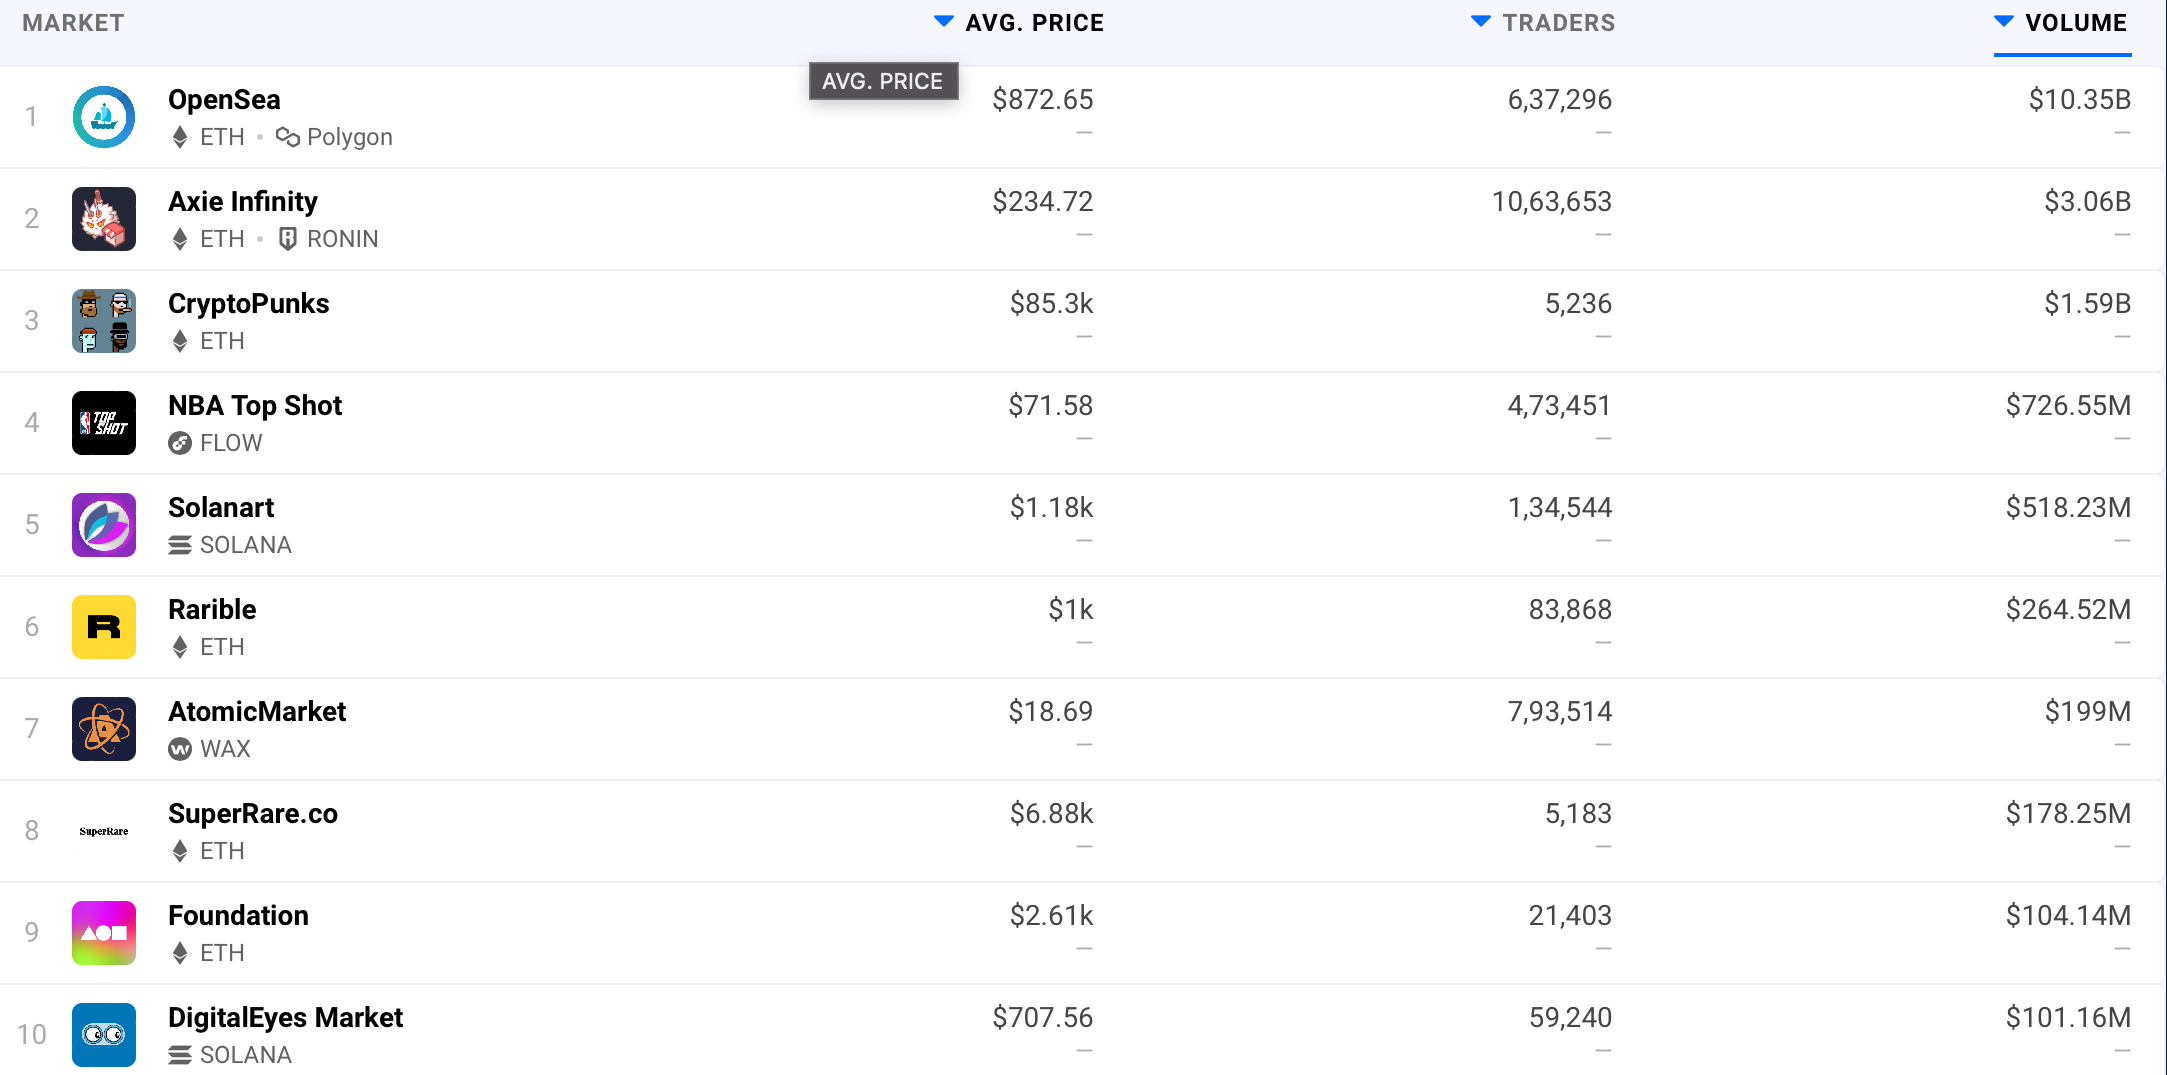Click the FLOW label under NBA Top Shot
2167x1075 pixels.
(x=231, y=443)
